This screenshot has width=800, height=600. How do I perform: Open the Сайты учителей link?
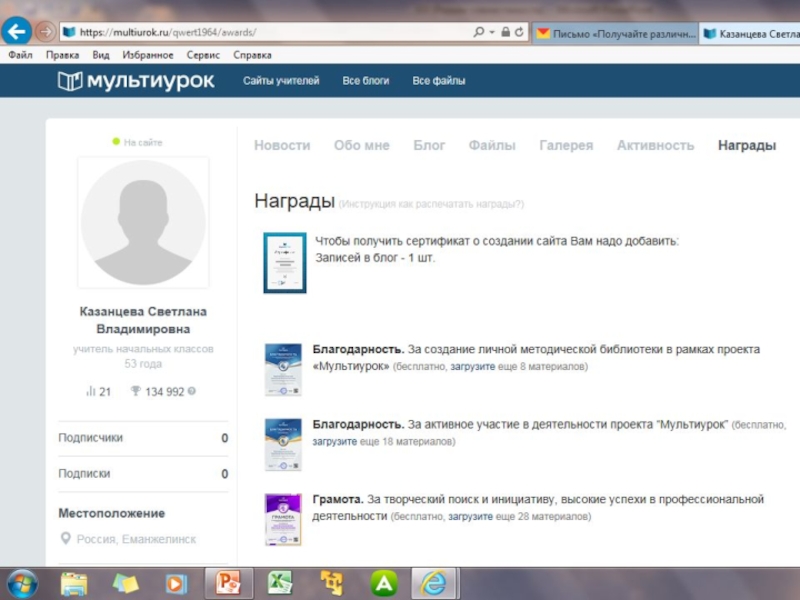point(281,81)
